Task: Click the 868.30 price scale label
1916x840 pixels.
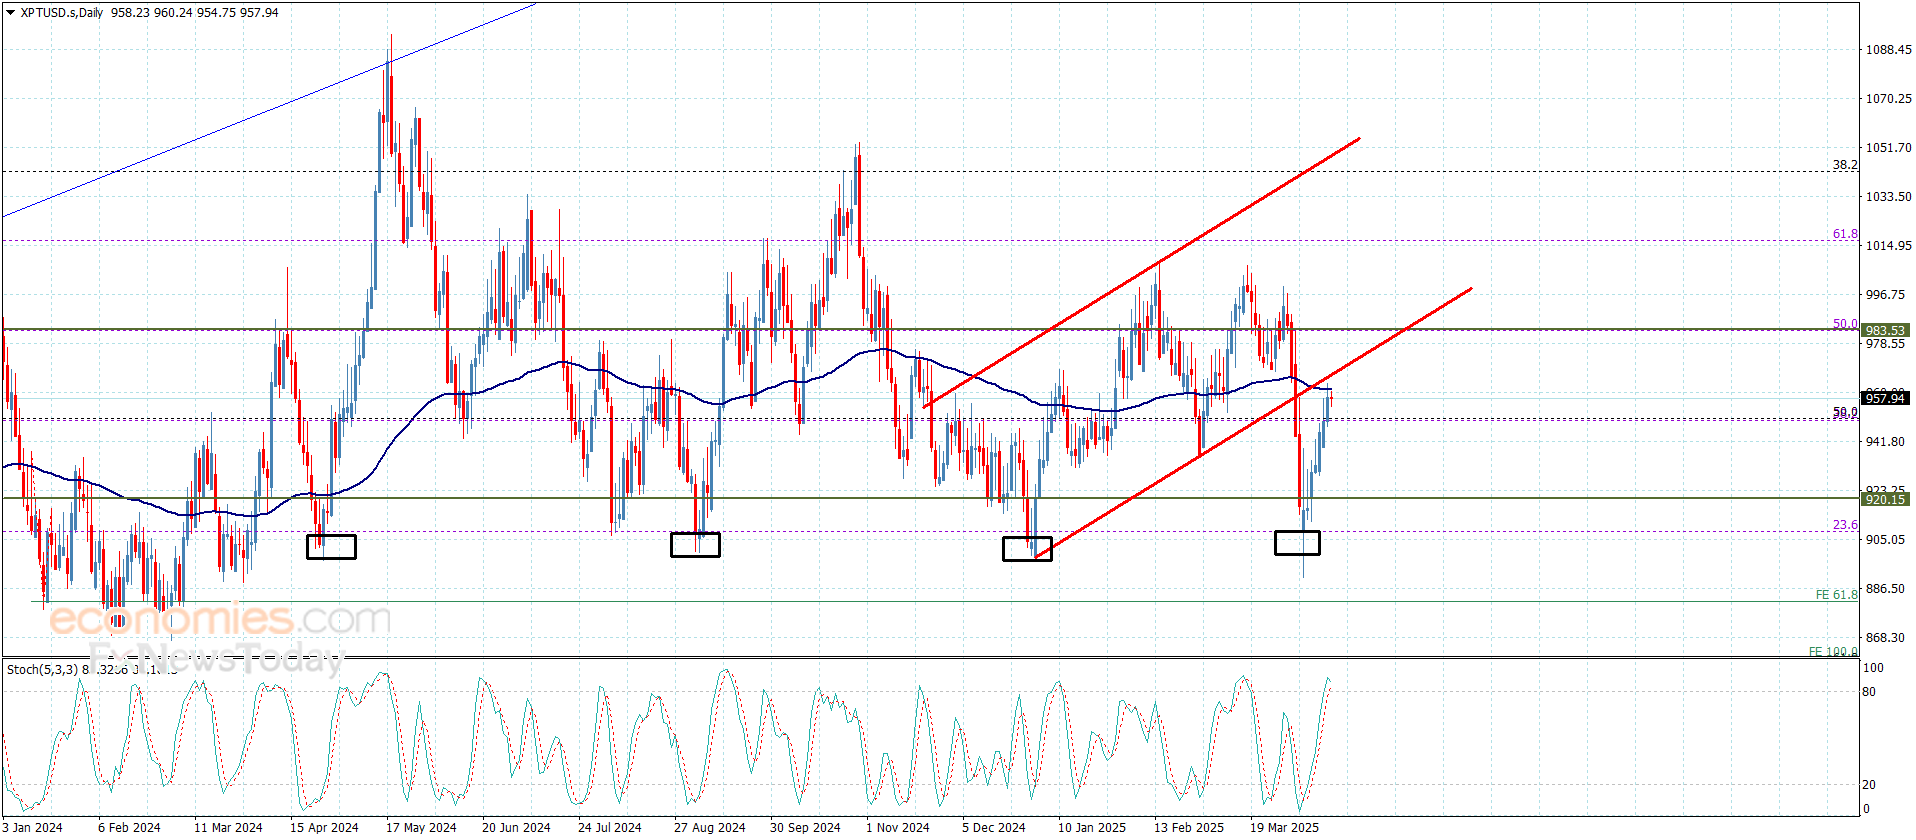Action: coord(1885,638)
